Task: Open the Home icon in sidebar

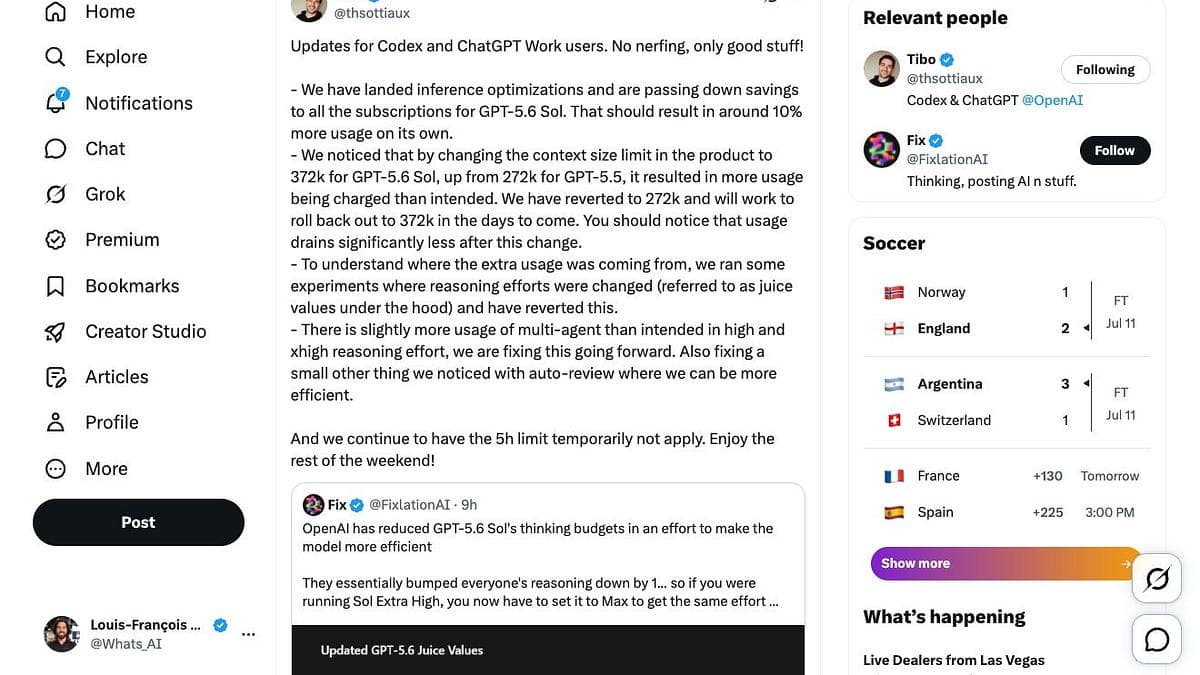Action: tap(56, 12)
